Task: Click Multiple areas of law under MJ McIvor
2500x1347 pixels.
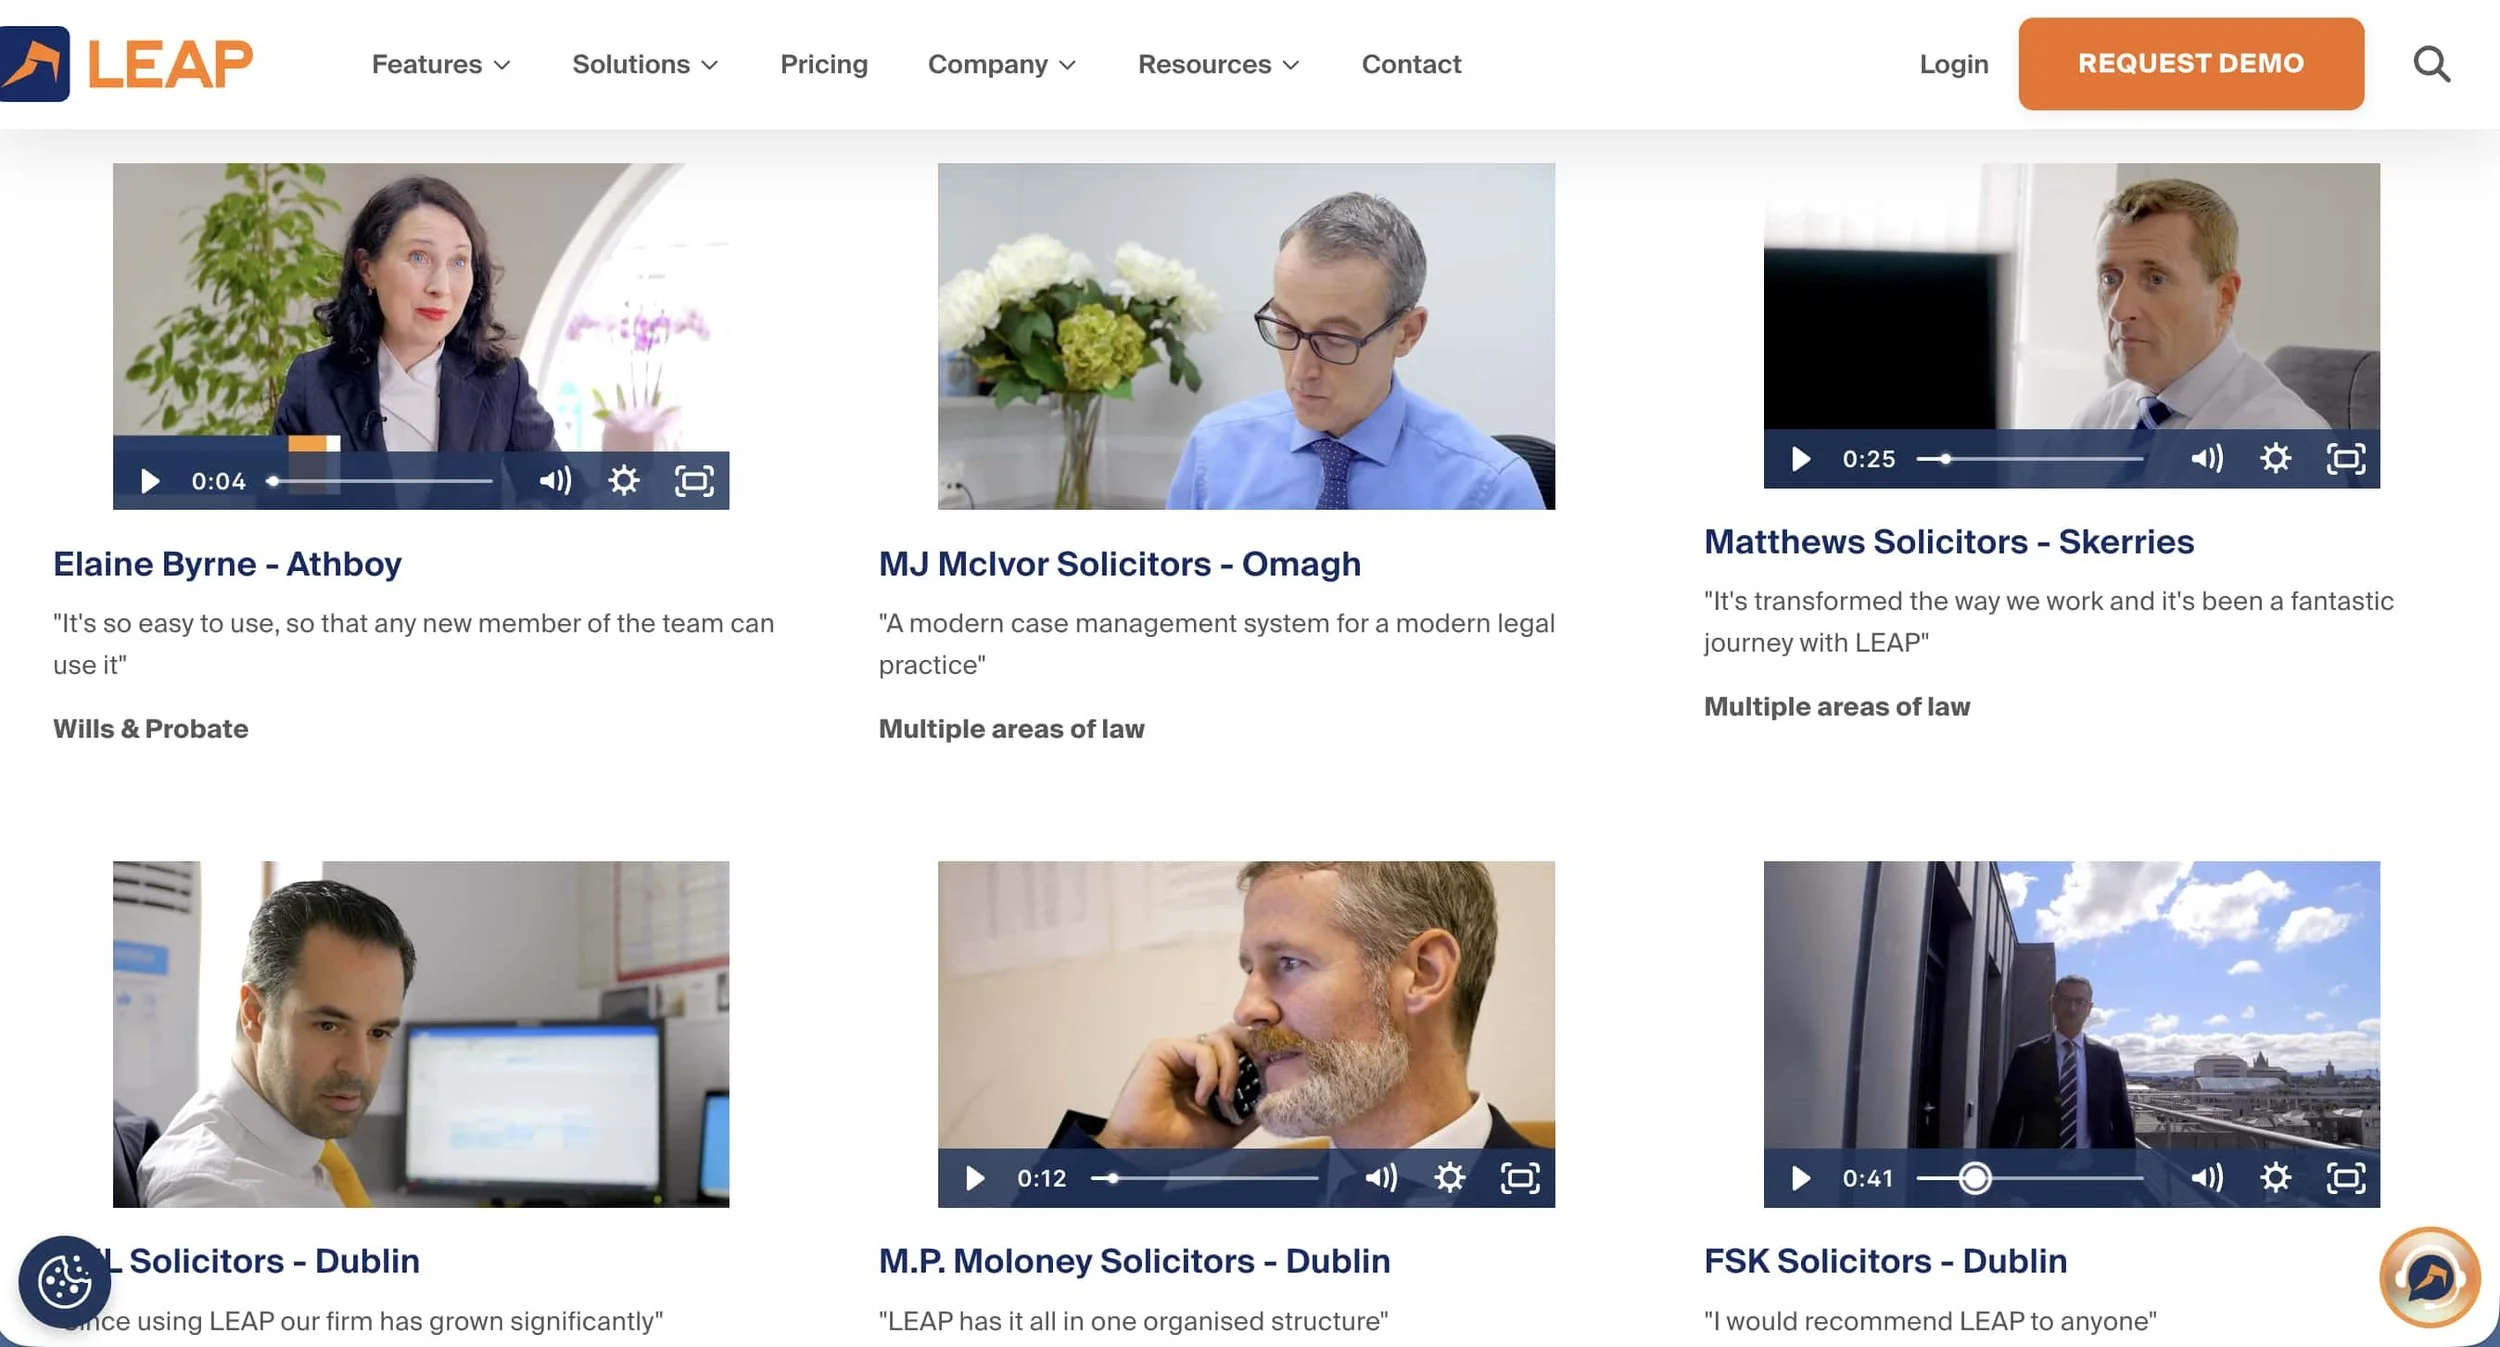Action: 1011,729
